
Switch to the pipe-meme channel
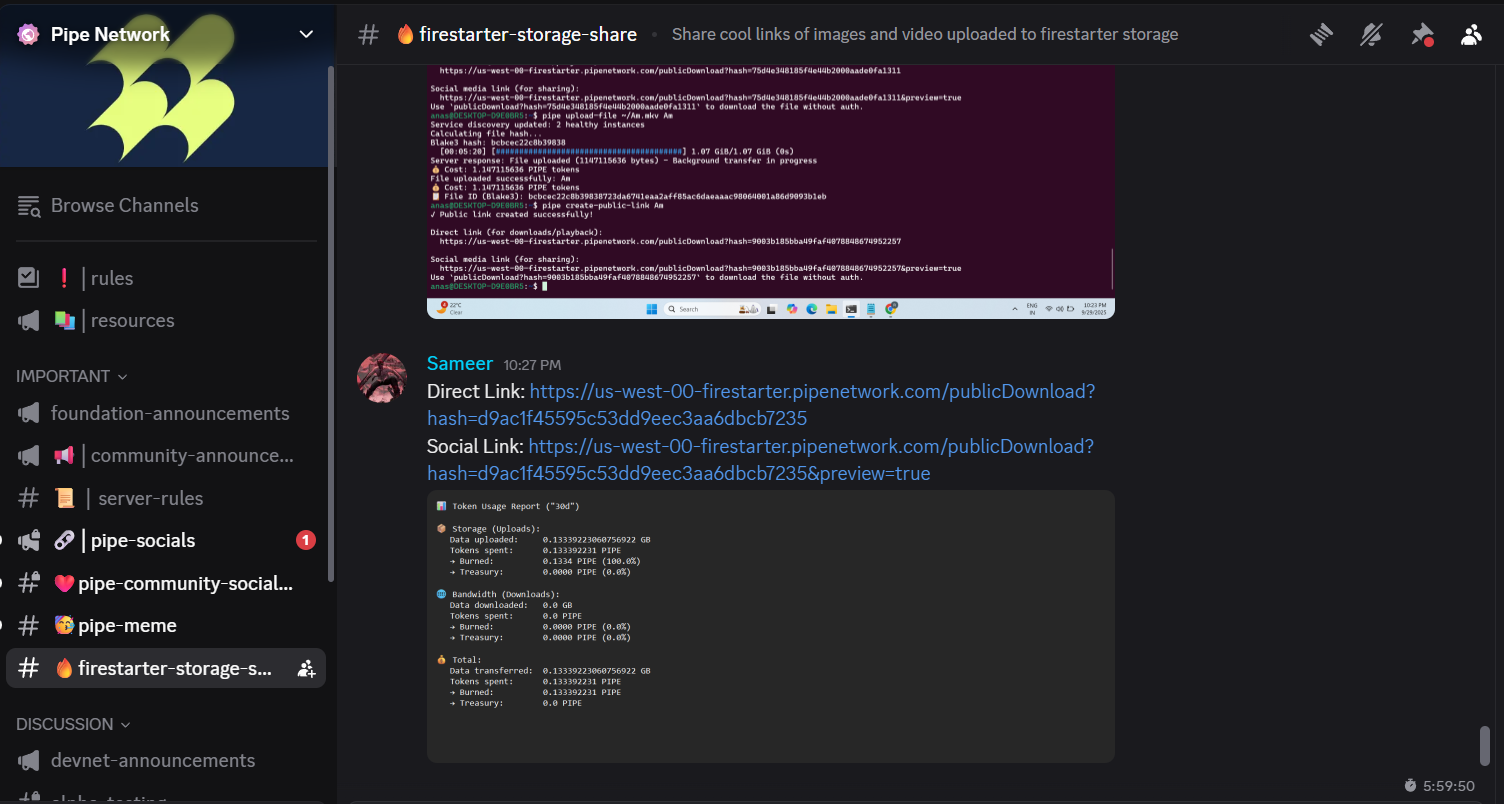coord(127,626)
